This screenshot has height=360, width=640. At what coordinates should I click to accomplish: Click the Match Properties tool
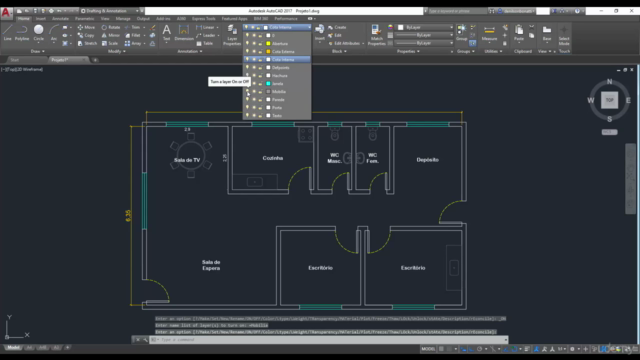pos(376,35)
